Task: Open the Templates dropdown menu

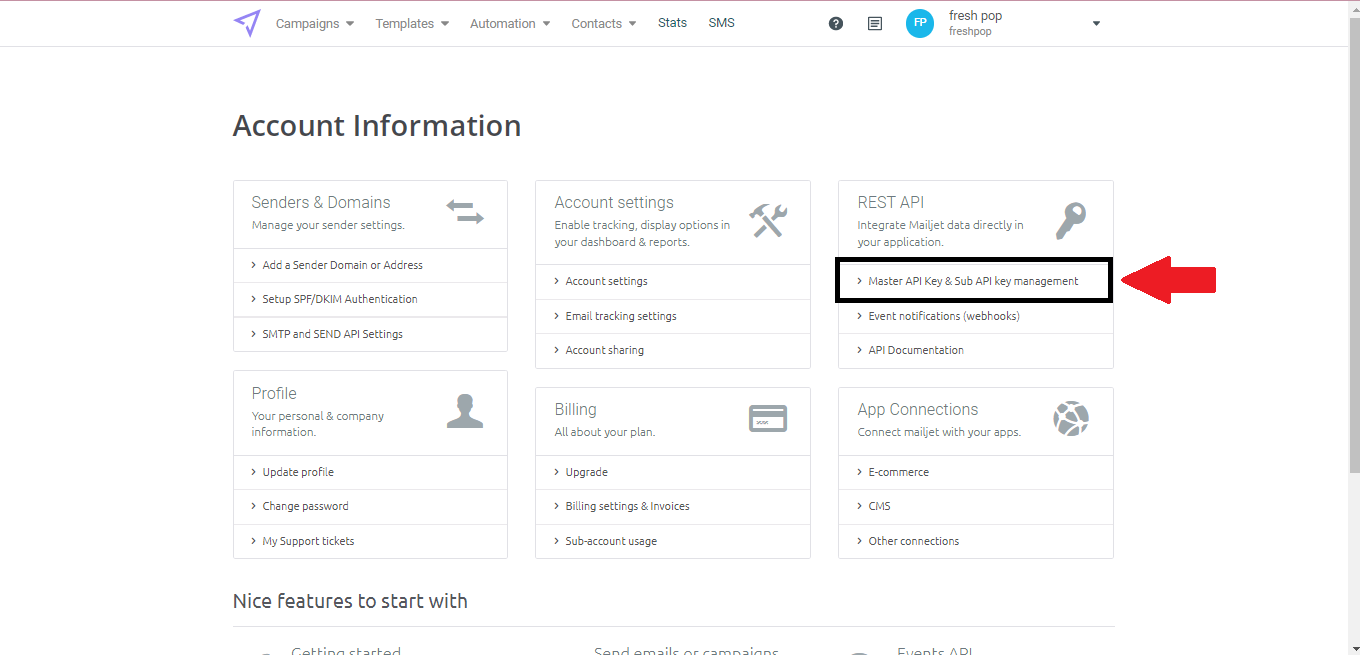Action: (412, 23)
